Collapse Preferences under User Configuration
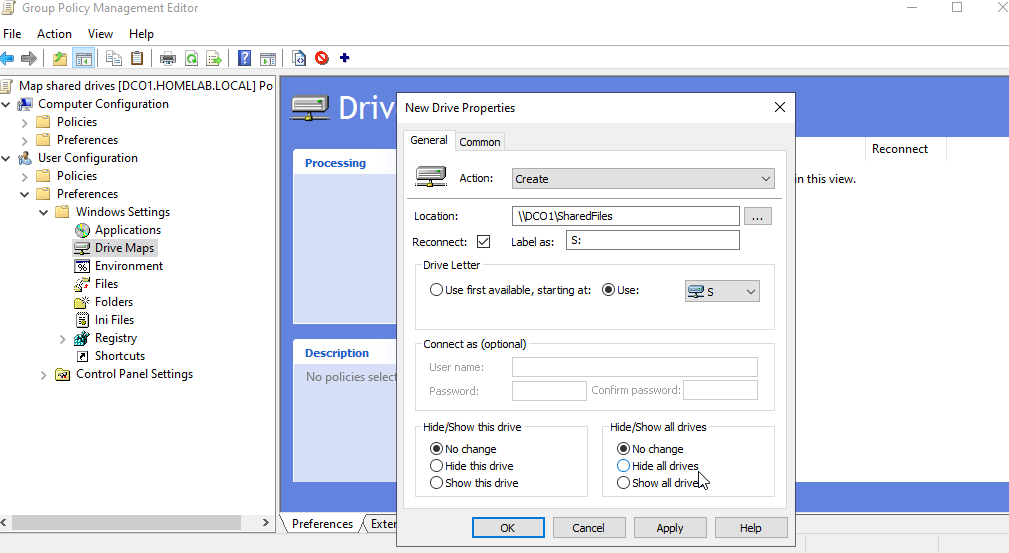 [24, 194]
